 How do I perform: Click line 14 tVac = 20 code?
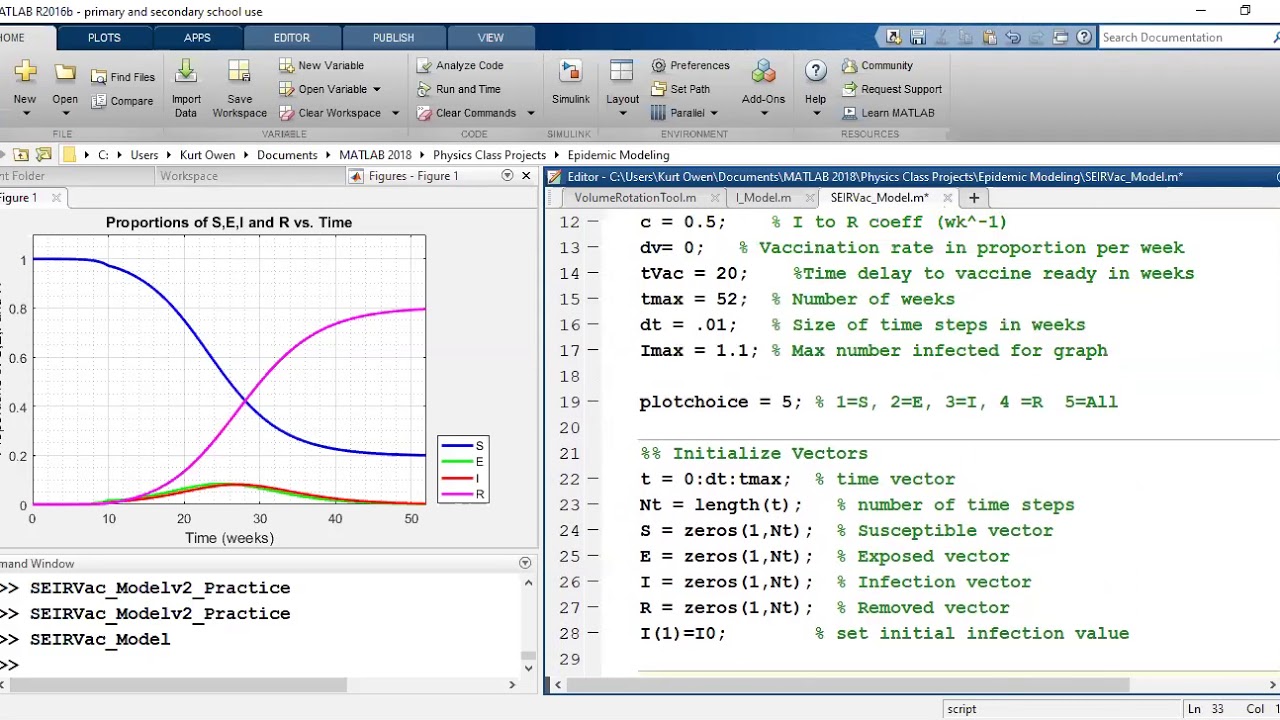click(x=694, y=273)
